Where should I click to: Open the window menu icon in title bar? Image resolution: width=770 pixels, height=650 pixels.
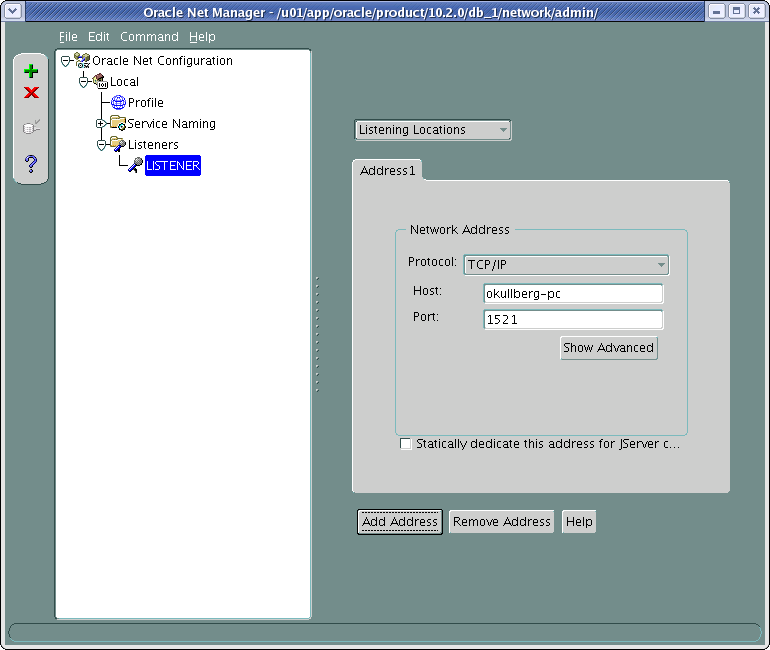(x=13, y=11)
